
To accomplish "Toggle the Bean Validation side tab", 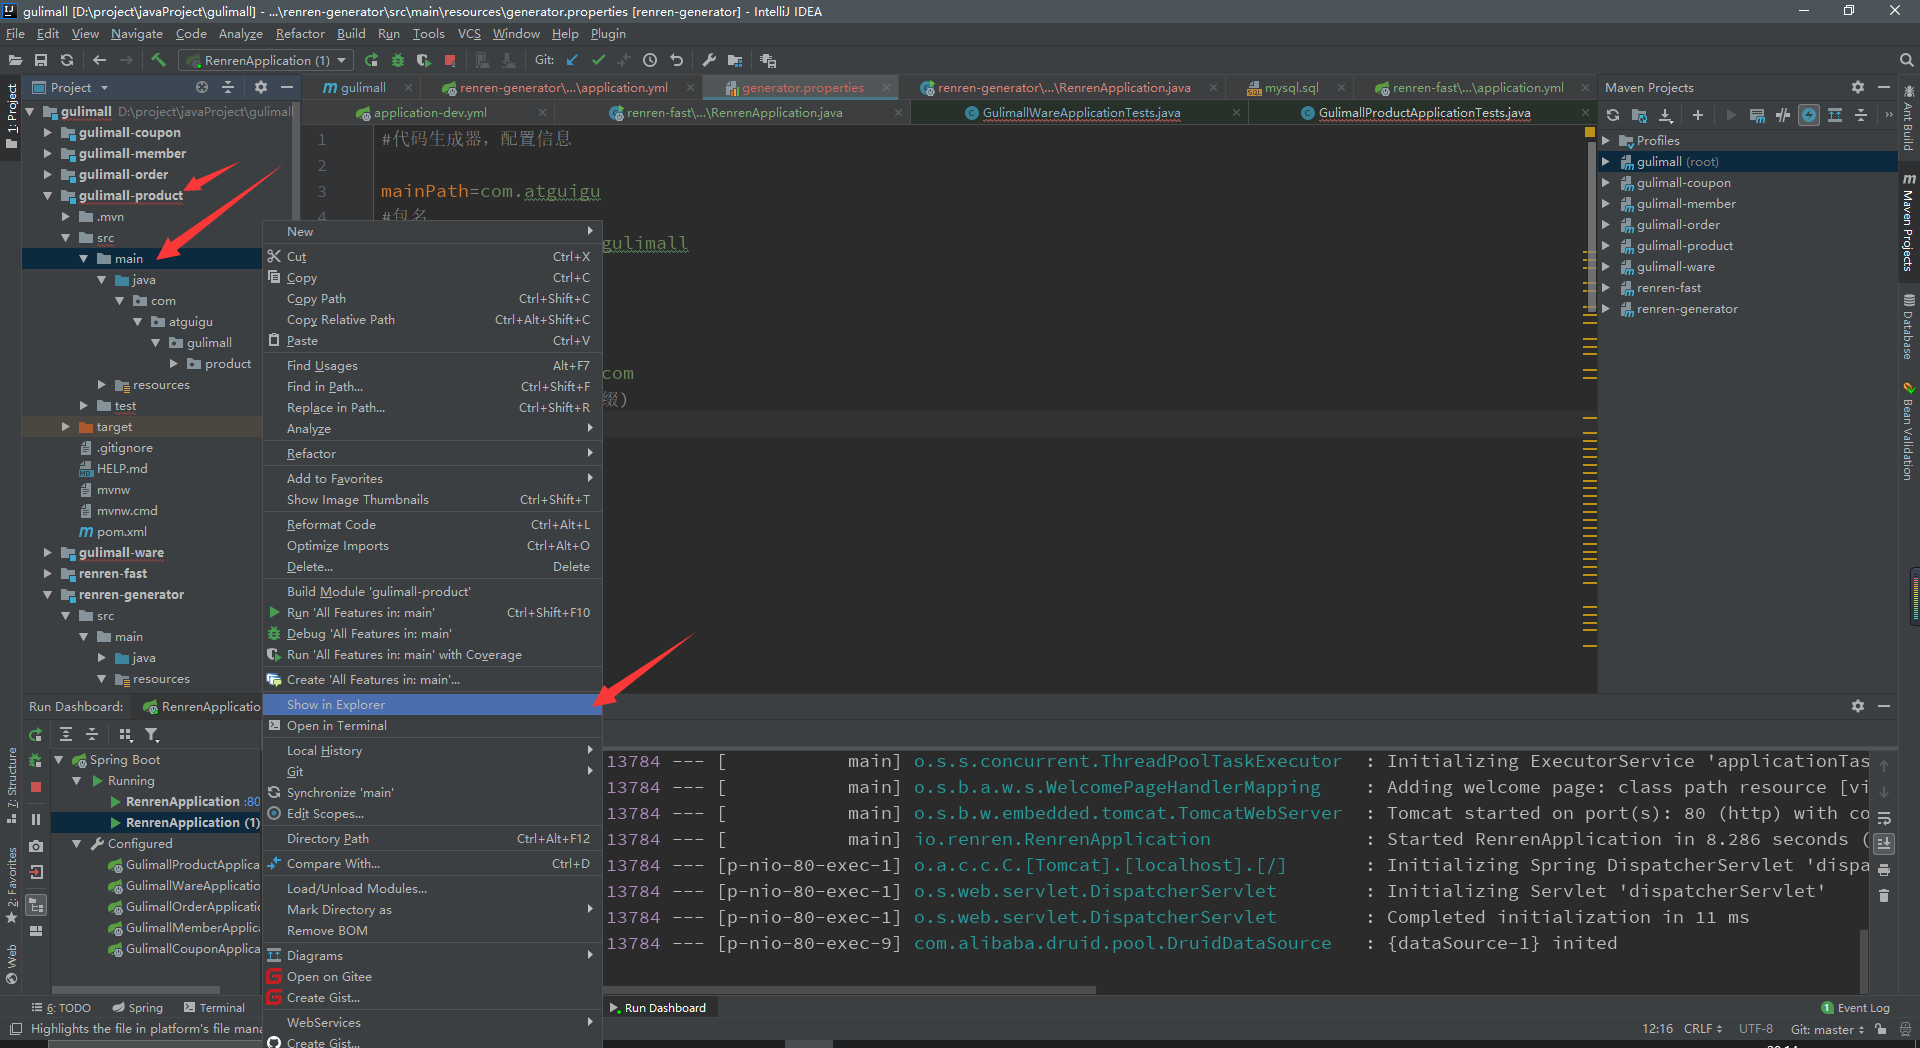I will click(1908, 431).
